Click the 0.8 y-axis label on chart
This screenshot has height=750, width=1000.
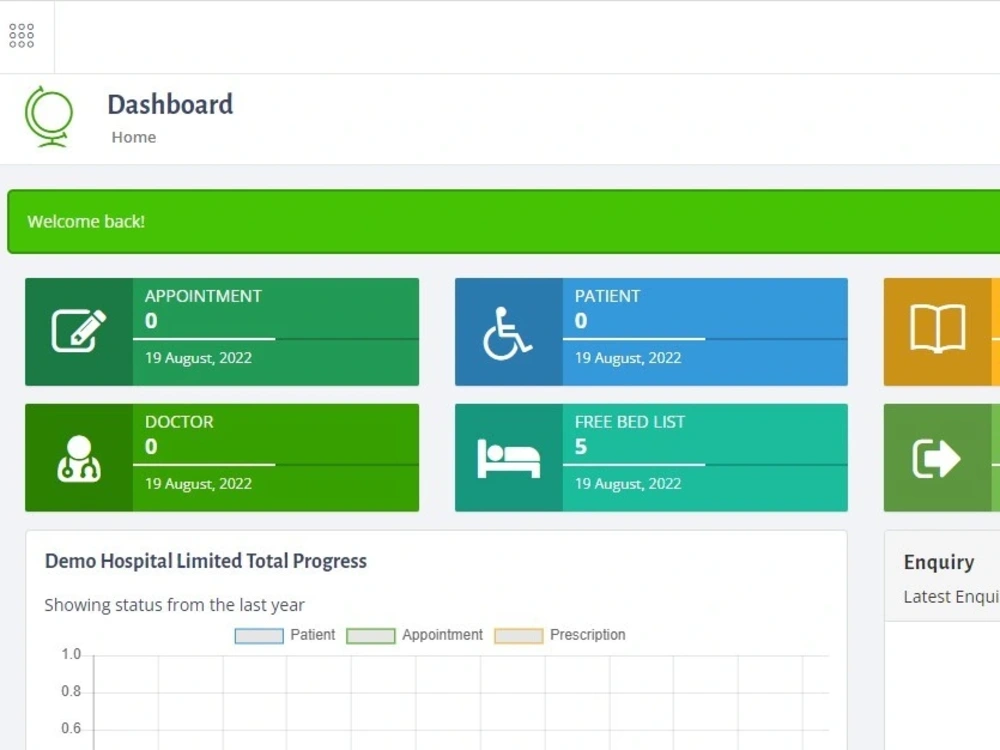pyautogui.click(x=71, y=691)
